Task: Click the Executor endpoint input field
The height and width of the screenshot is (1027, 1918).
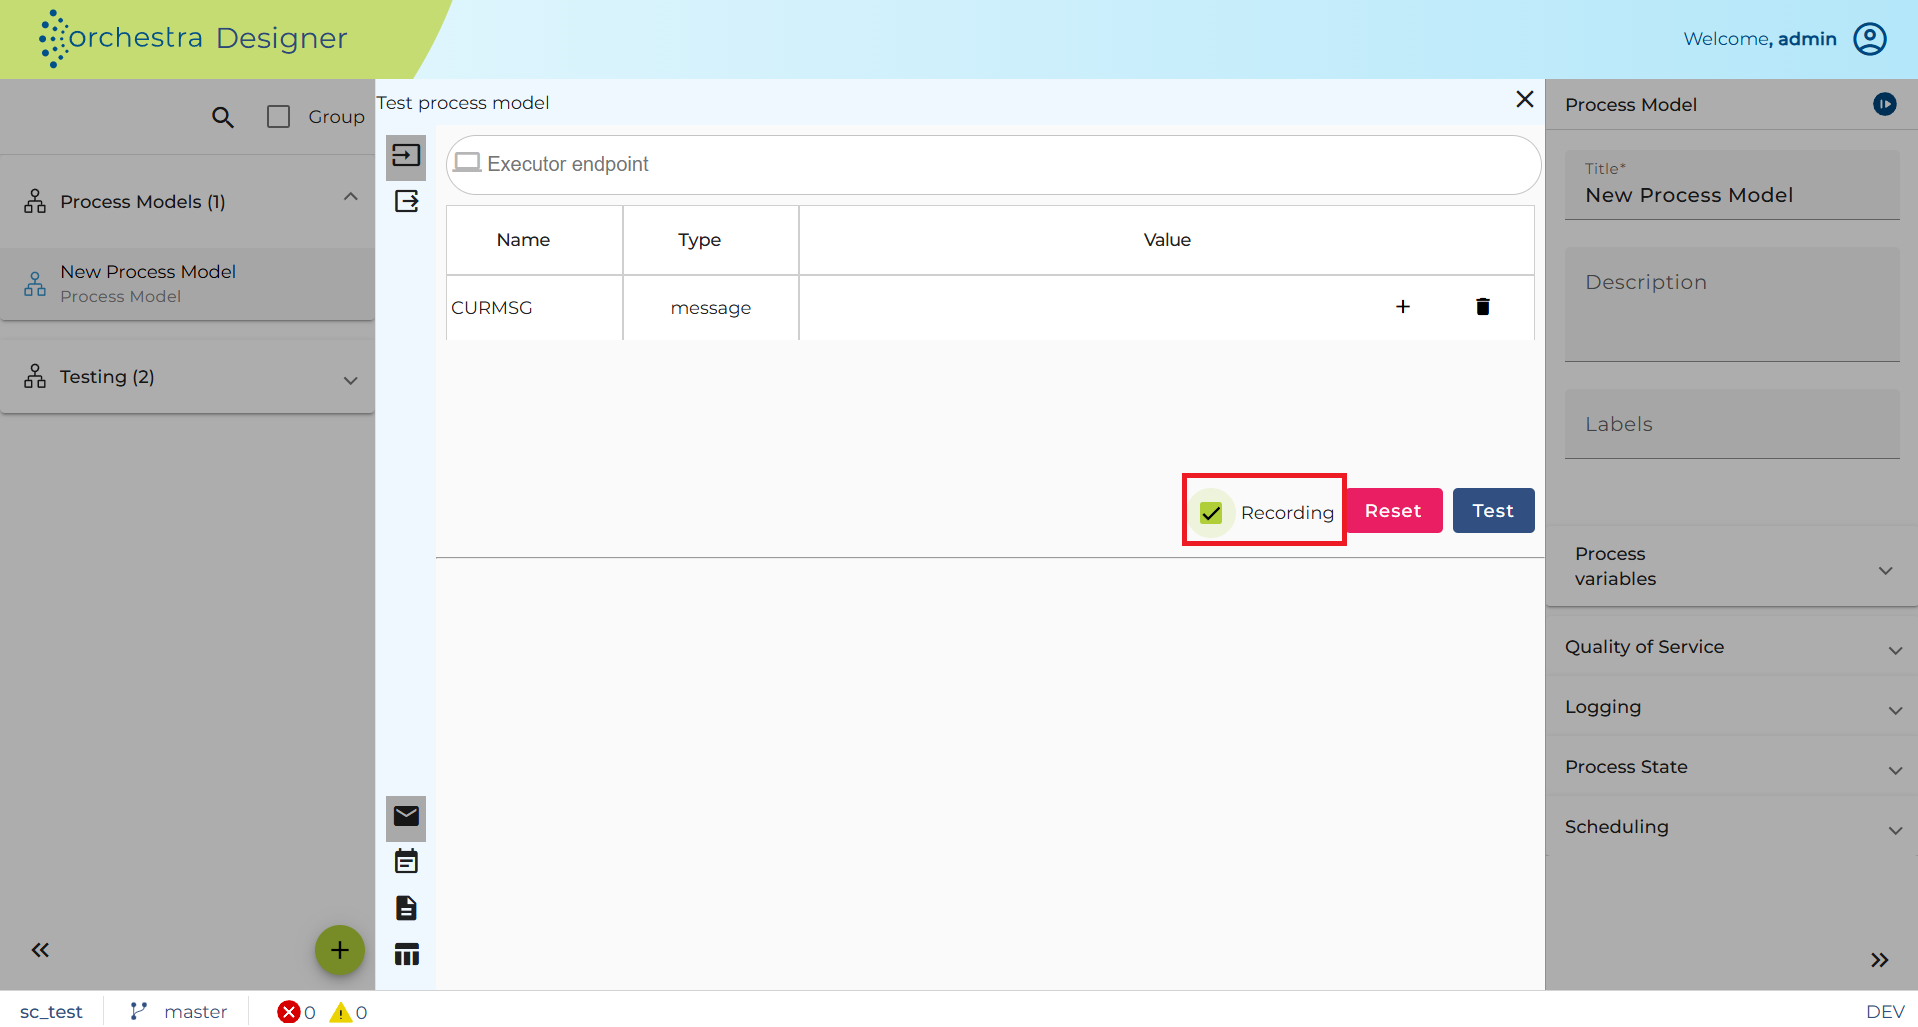Action: [993, 165]
